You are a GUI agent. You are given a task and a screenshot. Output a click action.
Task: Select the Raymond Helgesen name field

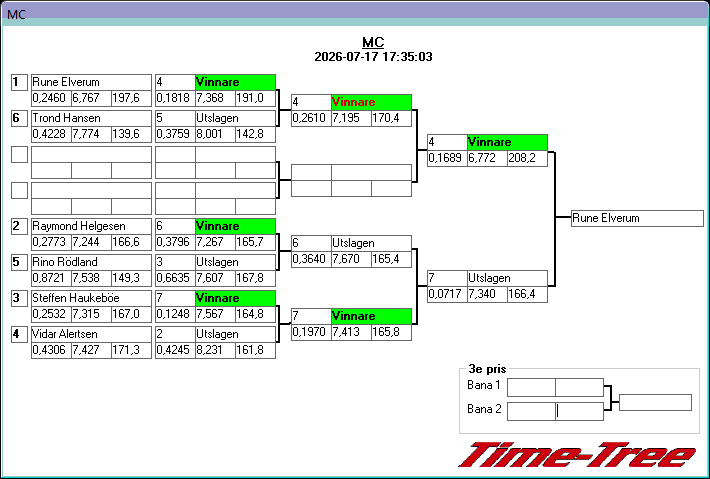(x=91, y=226)
